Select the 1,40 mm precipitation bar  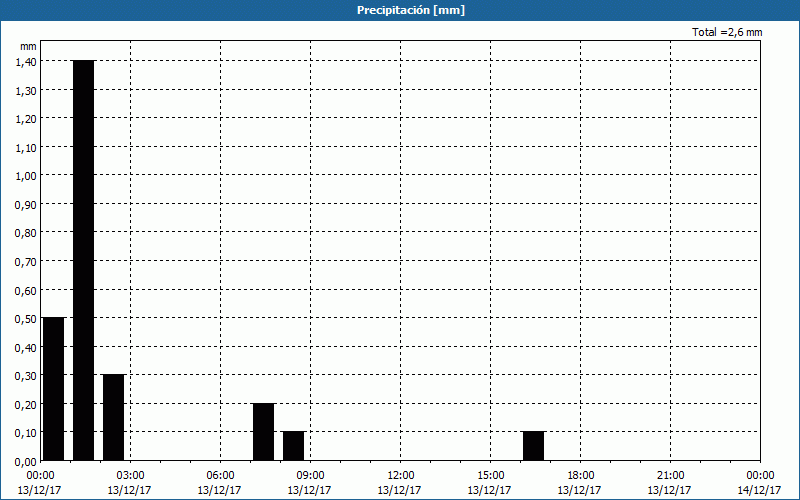[84, 260]
